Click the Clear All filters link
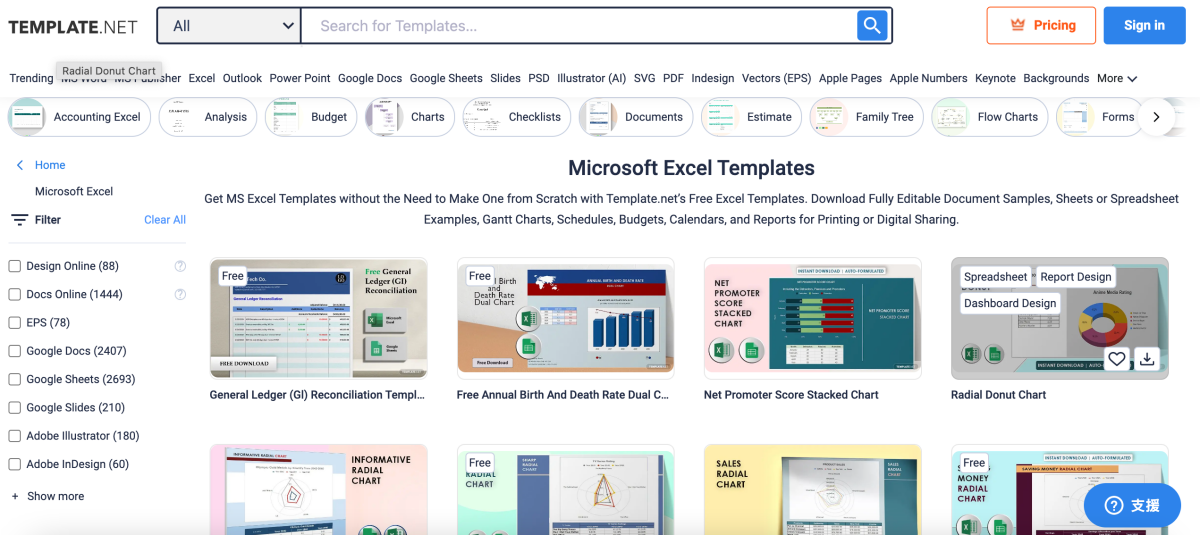 point(165,220)
